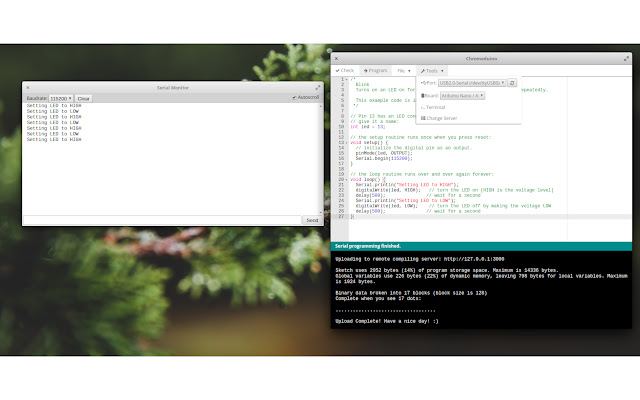640x400 pixels.
Task: Click 'Upload Complete! Have a nice day!' text
Action: pyautogui.click(x=387, y=321)
